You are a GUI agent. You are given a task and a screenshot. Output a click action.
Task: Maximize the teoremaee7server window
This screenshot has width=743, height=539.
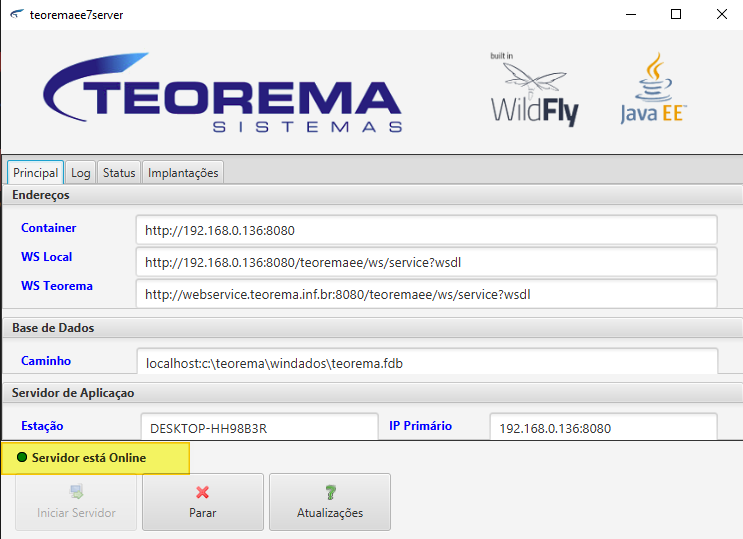[x=676, y=14]
